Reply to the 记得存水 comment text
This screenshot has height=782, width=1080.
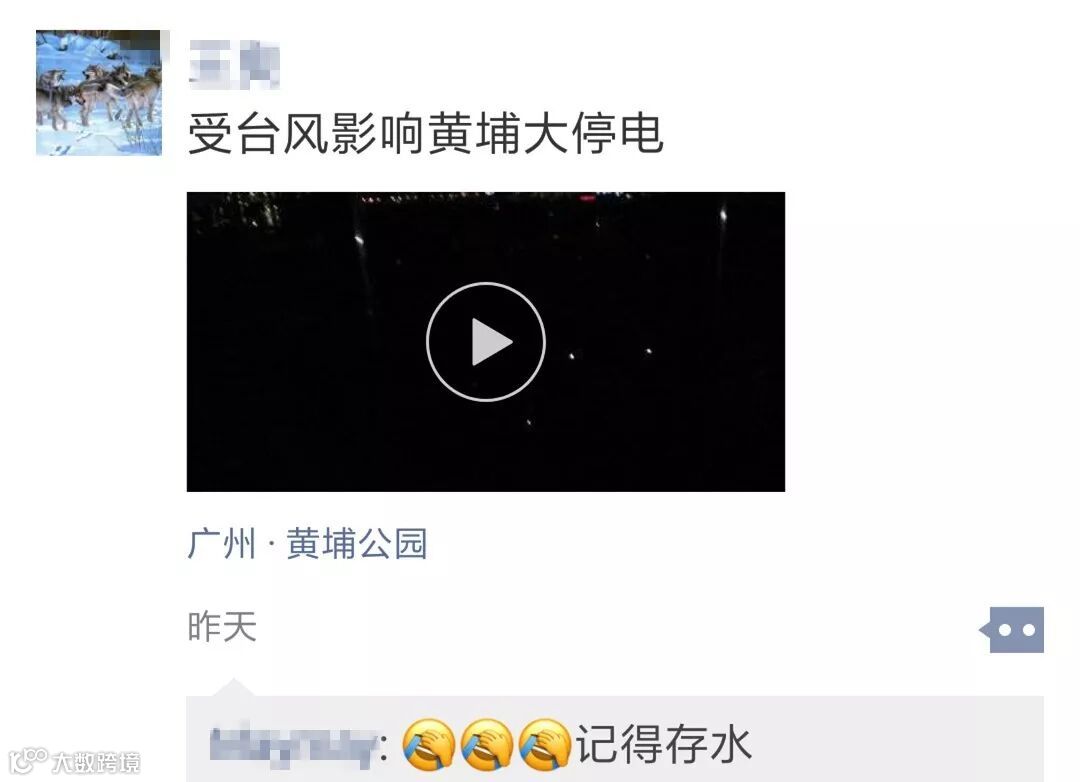point(663,745)
